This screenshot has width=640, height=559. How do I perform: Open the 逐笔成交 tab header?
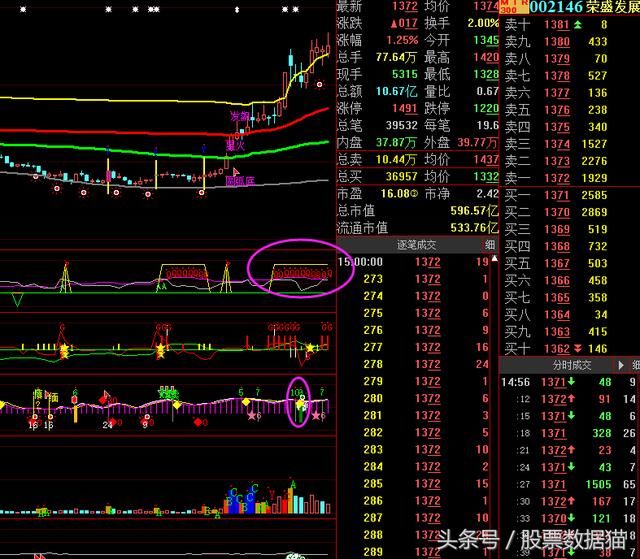[417, 244]
